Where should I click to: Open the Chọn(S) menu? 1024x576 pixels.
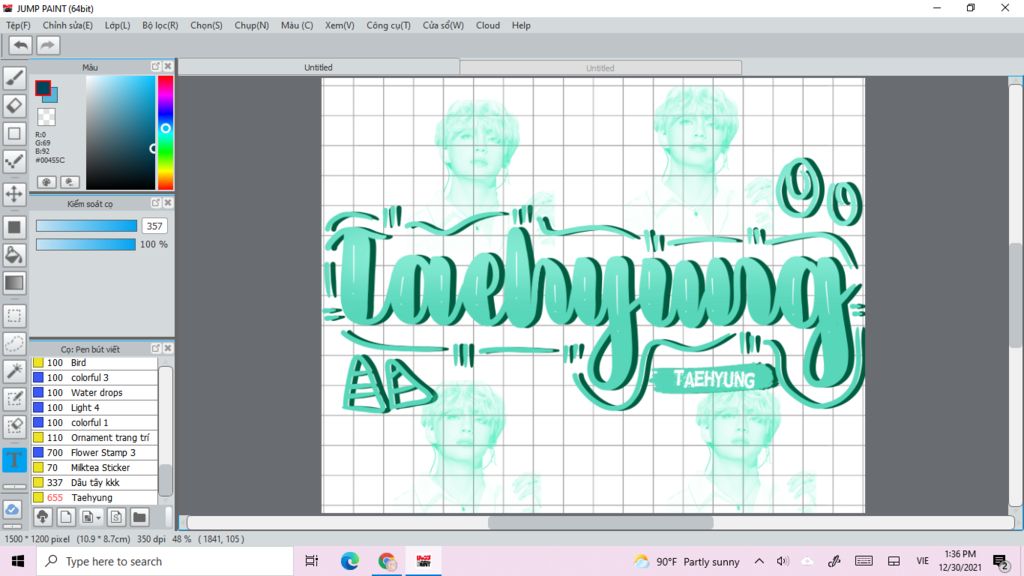(206, 25)
